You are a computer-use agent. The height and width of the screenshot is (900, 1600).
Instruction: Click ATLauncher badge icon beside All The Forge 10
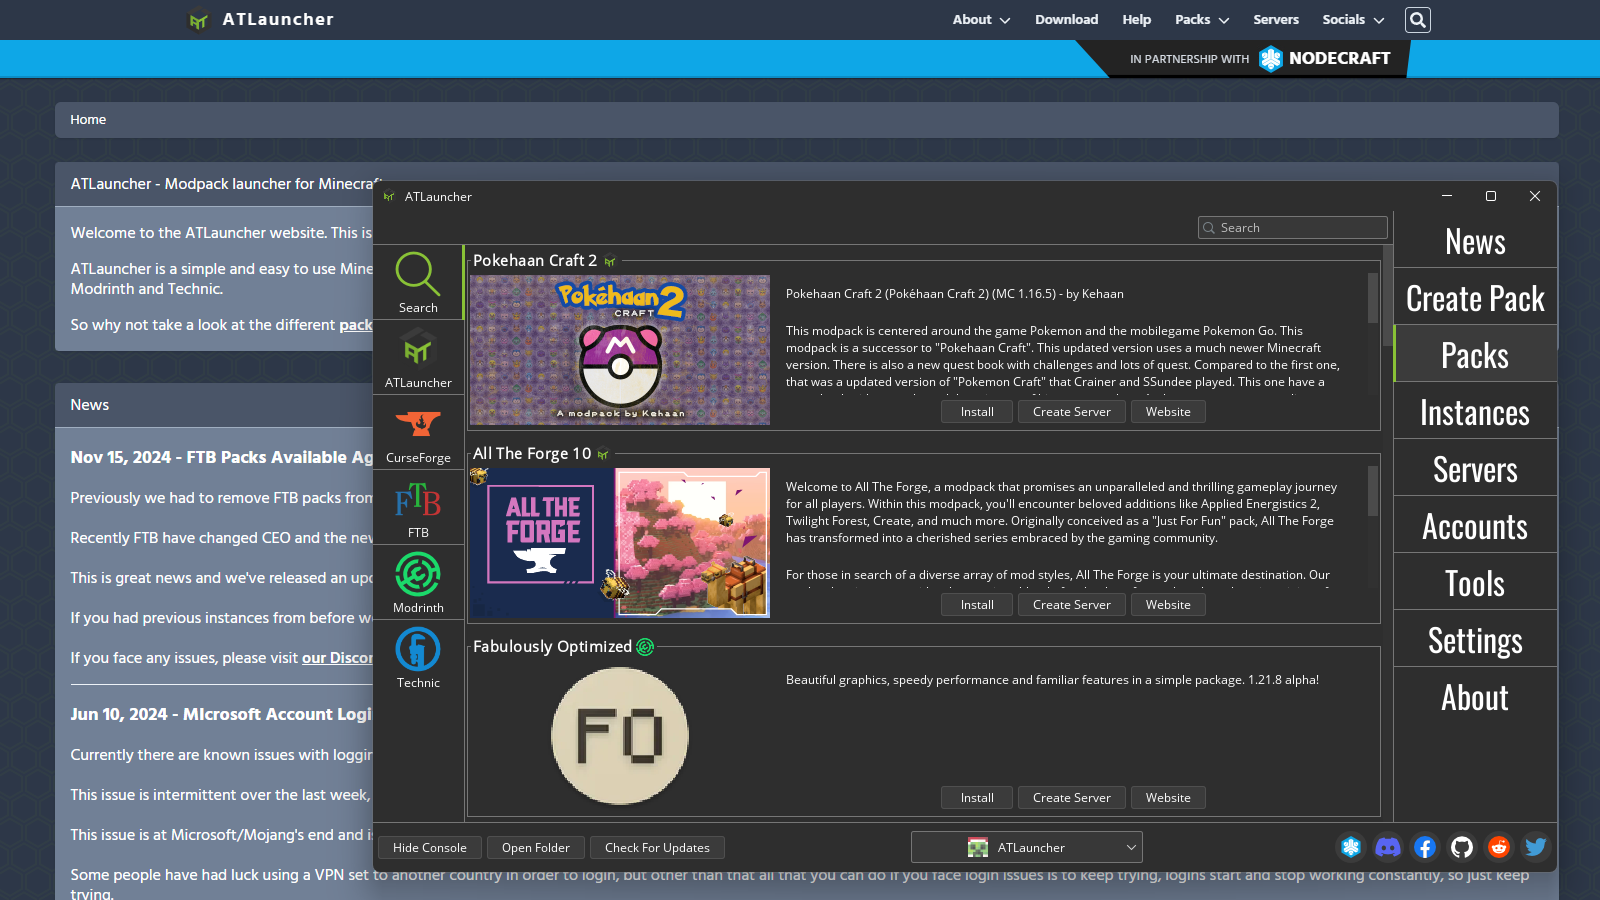pos(603,455)
